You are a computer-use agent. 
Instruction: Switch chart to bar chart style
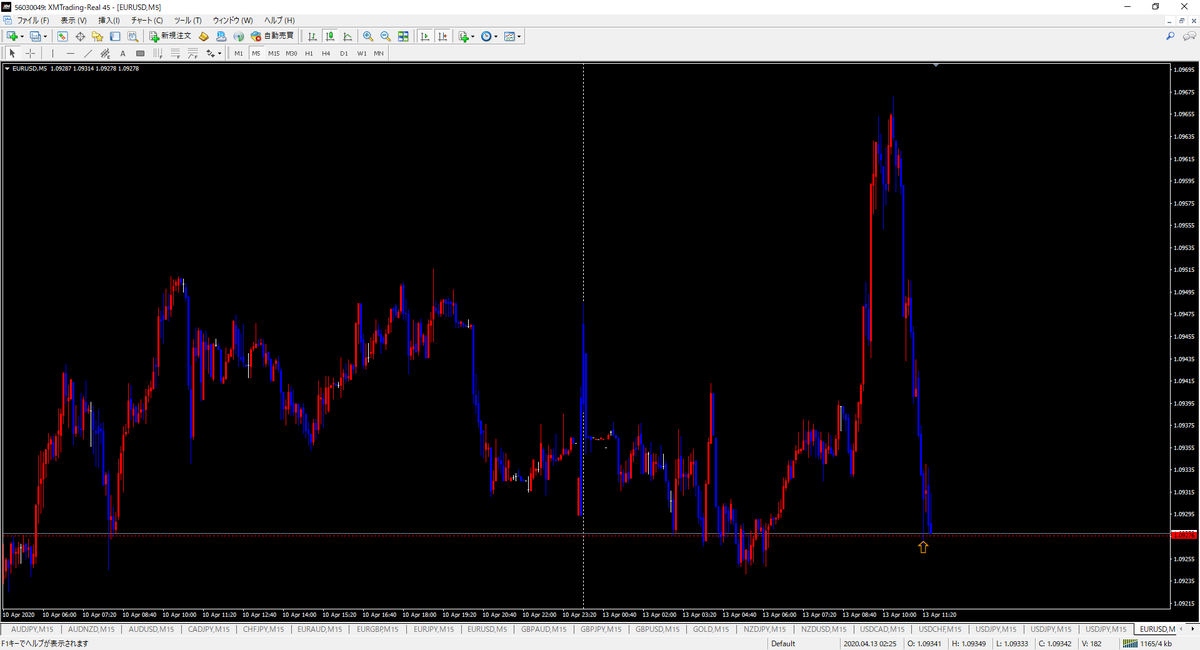(x=312, y=36)
